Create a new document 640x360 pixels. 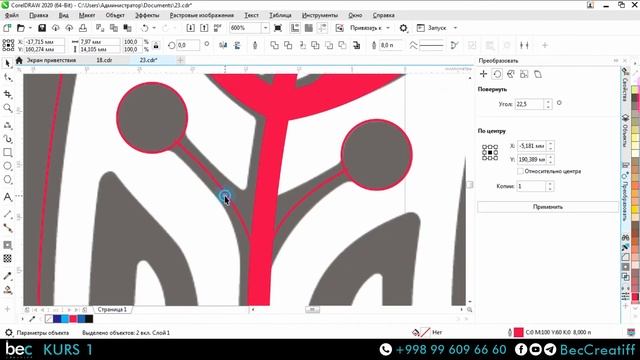point(7,28)
